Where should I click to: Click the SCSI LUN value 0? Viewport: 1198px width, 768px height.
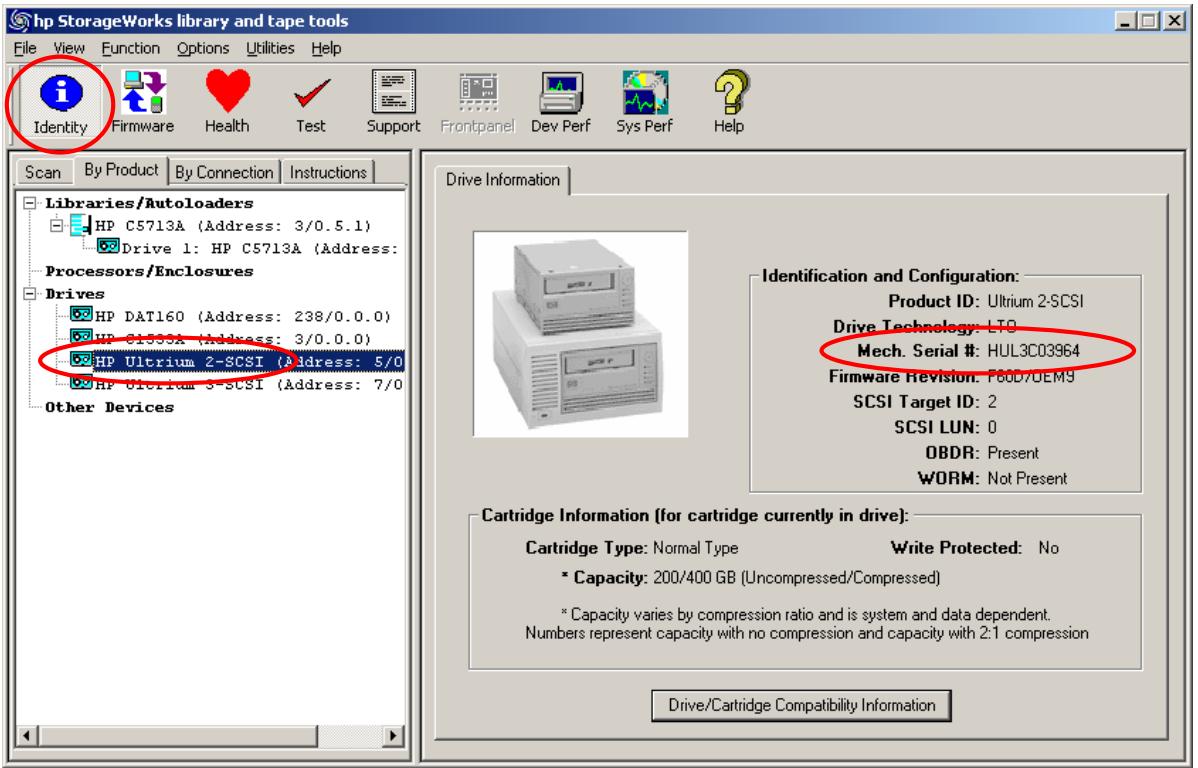click(x=992, y=427)
